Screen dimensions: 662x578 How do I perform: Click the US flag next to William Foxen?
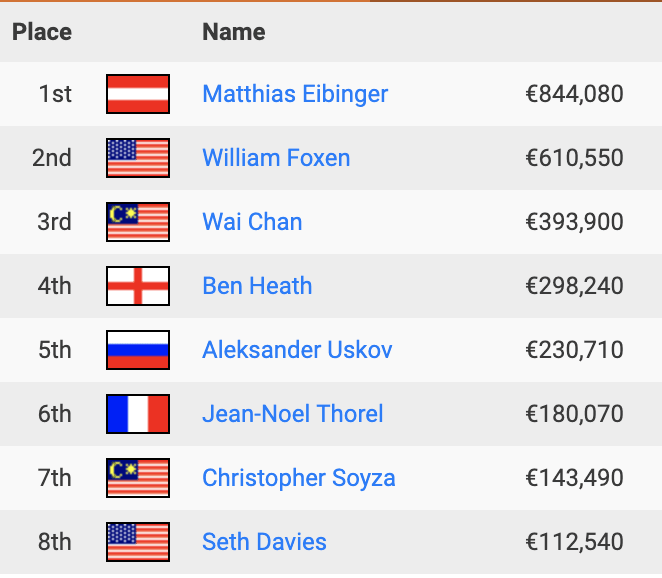(x=138, y=158)
